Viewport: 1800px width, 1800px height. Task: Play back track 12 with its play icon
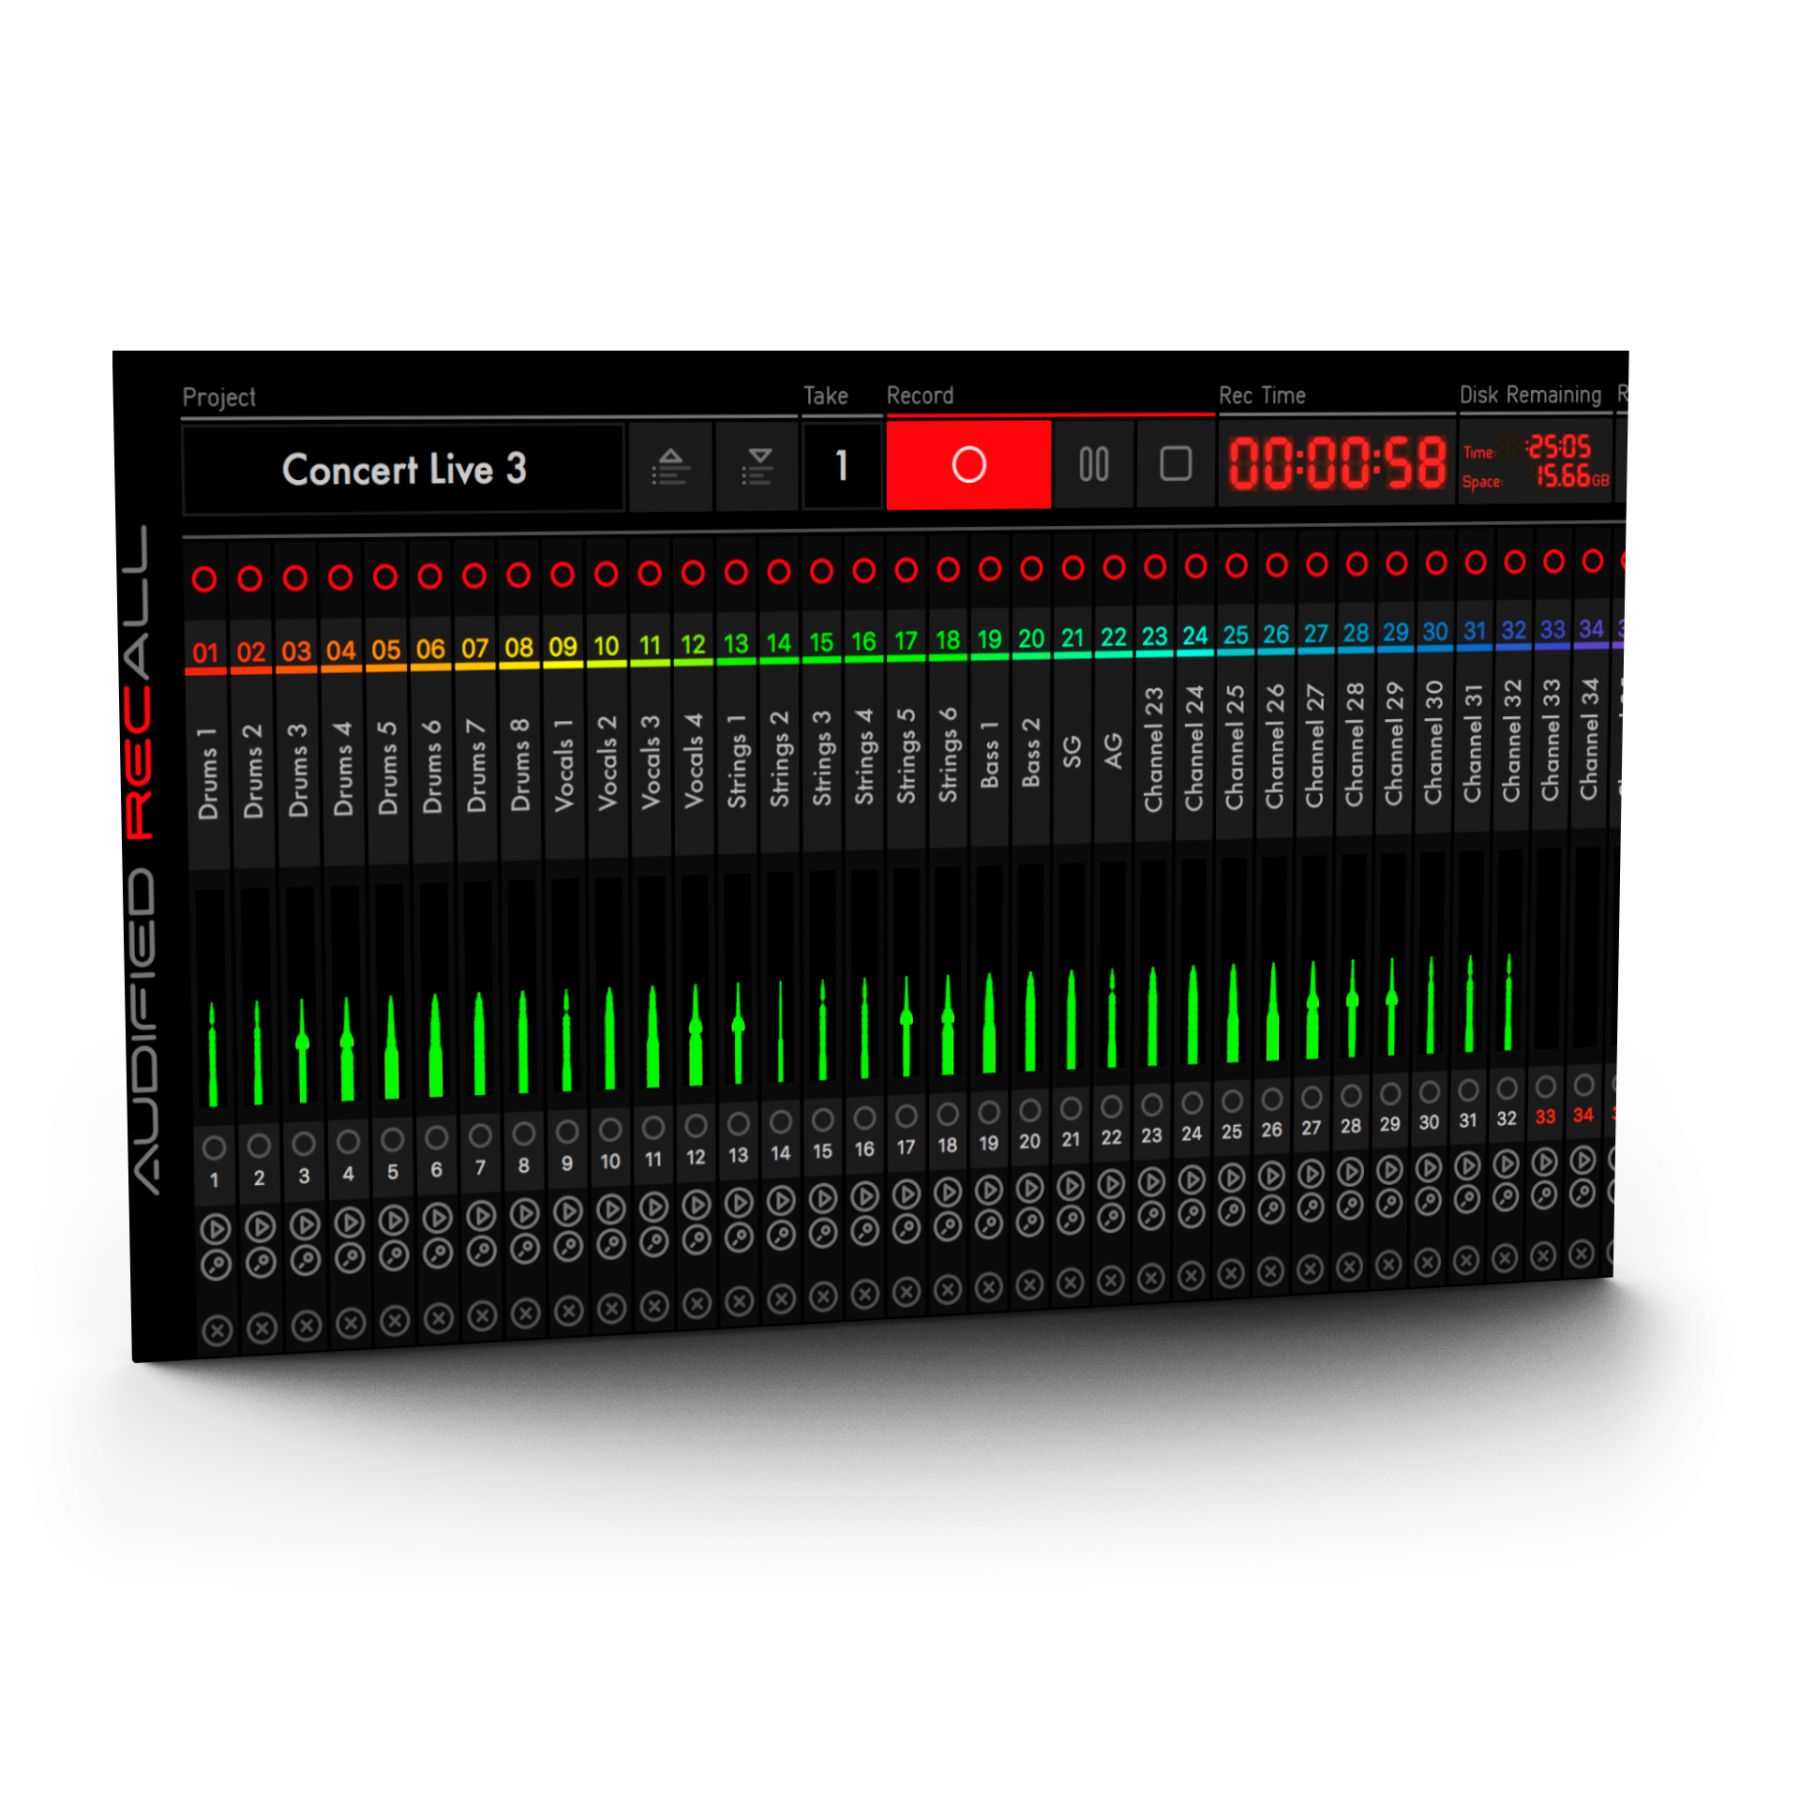(696, 1206)
